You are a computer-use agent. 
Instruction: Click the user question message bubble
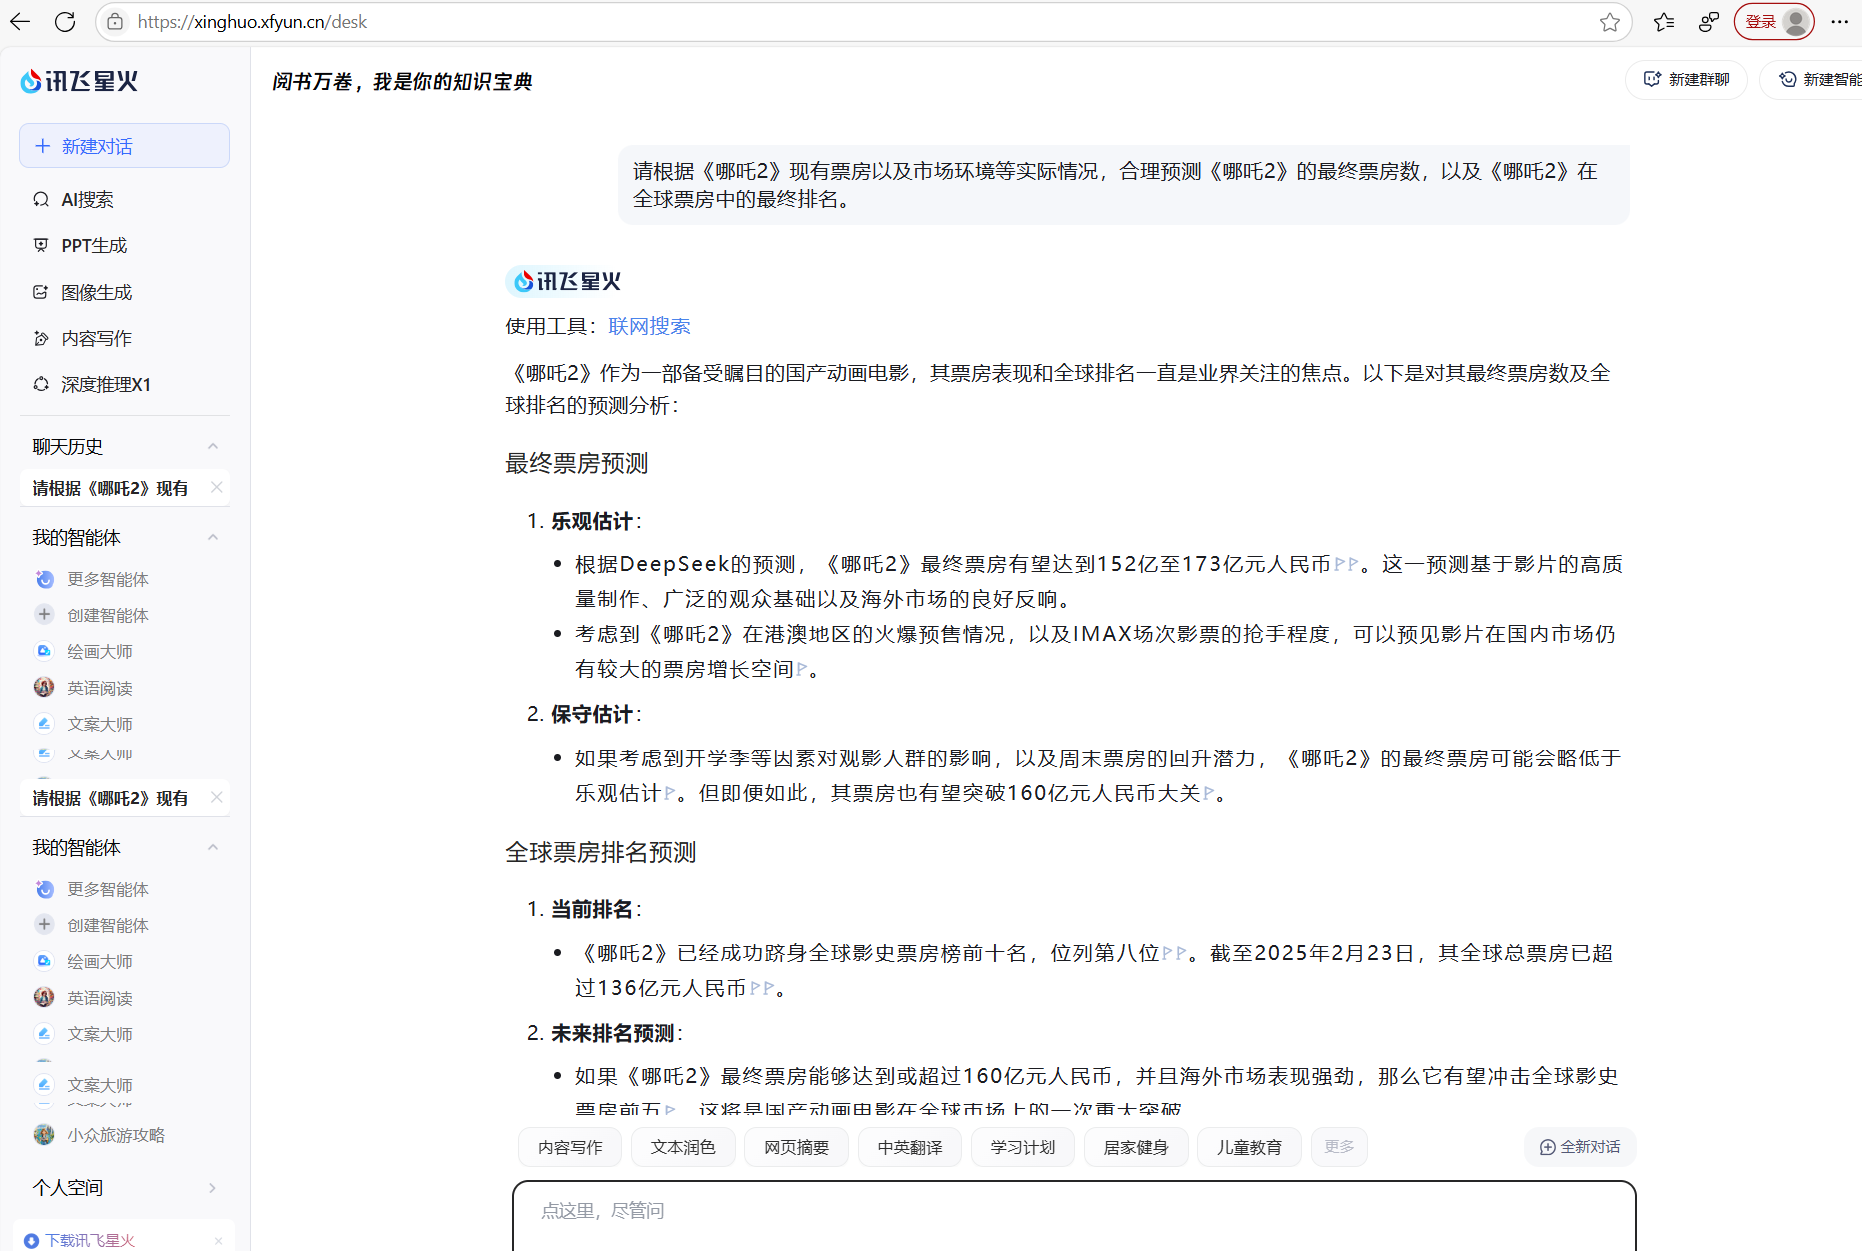pos(1124,185)
